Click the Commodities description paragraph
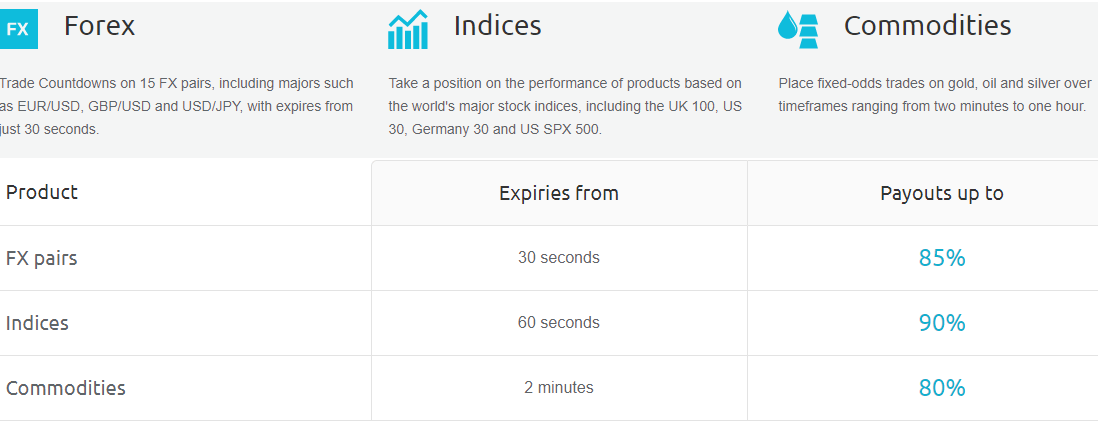This screenshot has height=427, width=1098. point(934,95)
